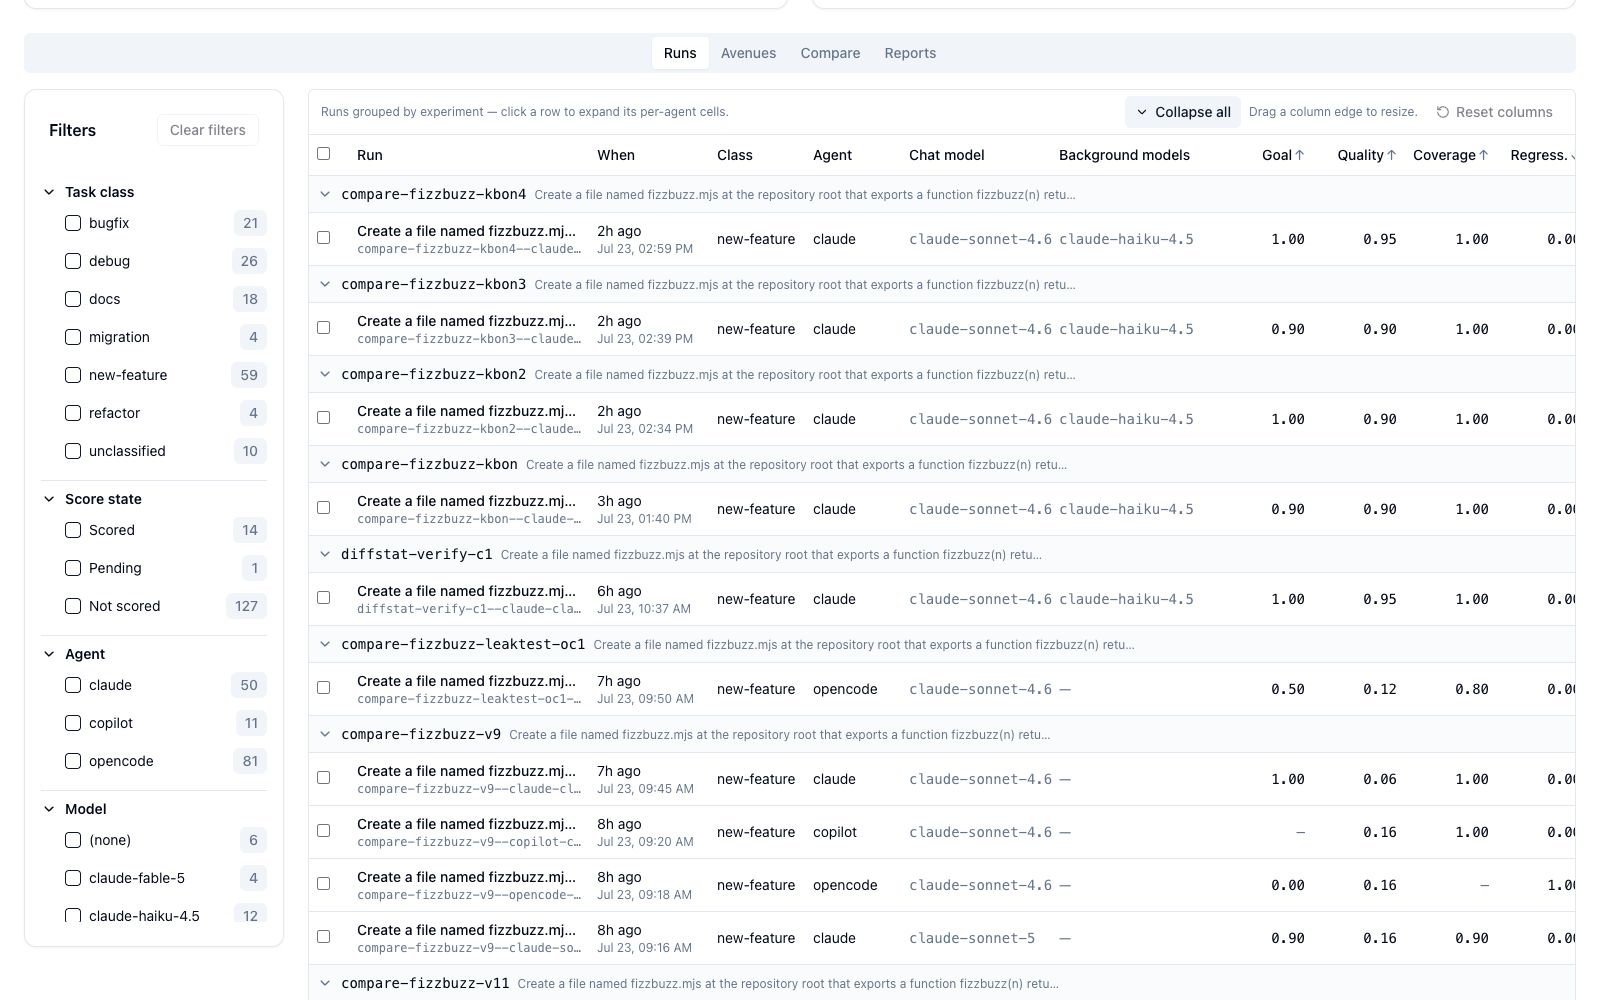Collapse the Agent filter section

tap(49, 654)
